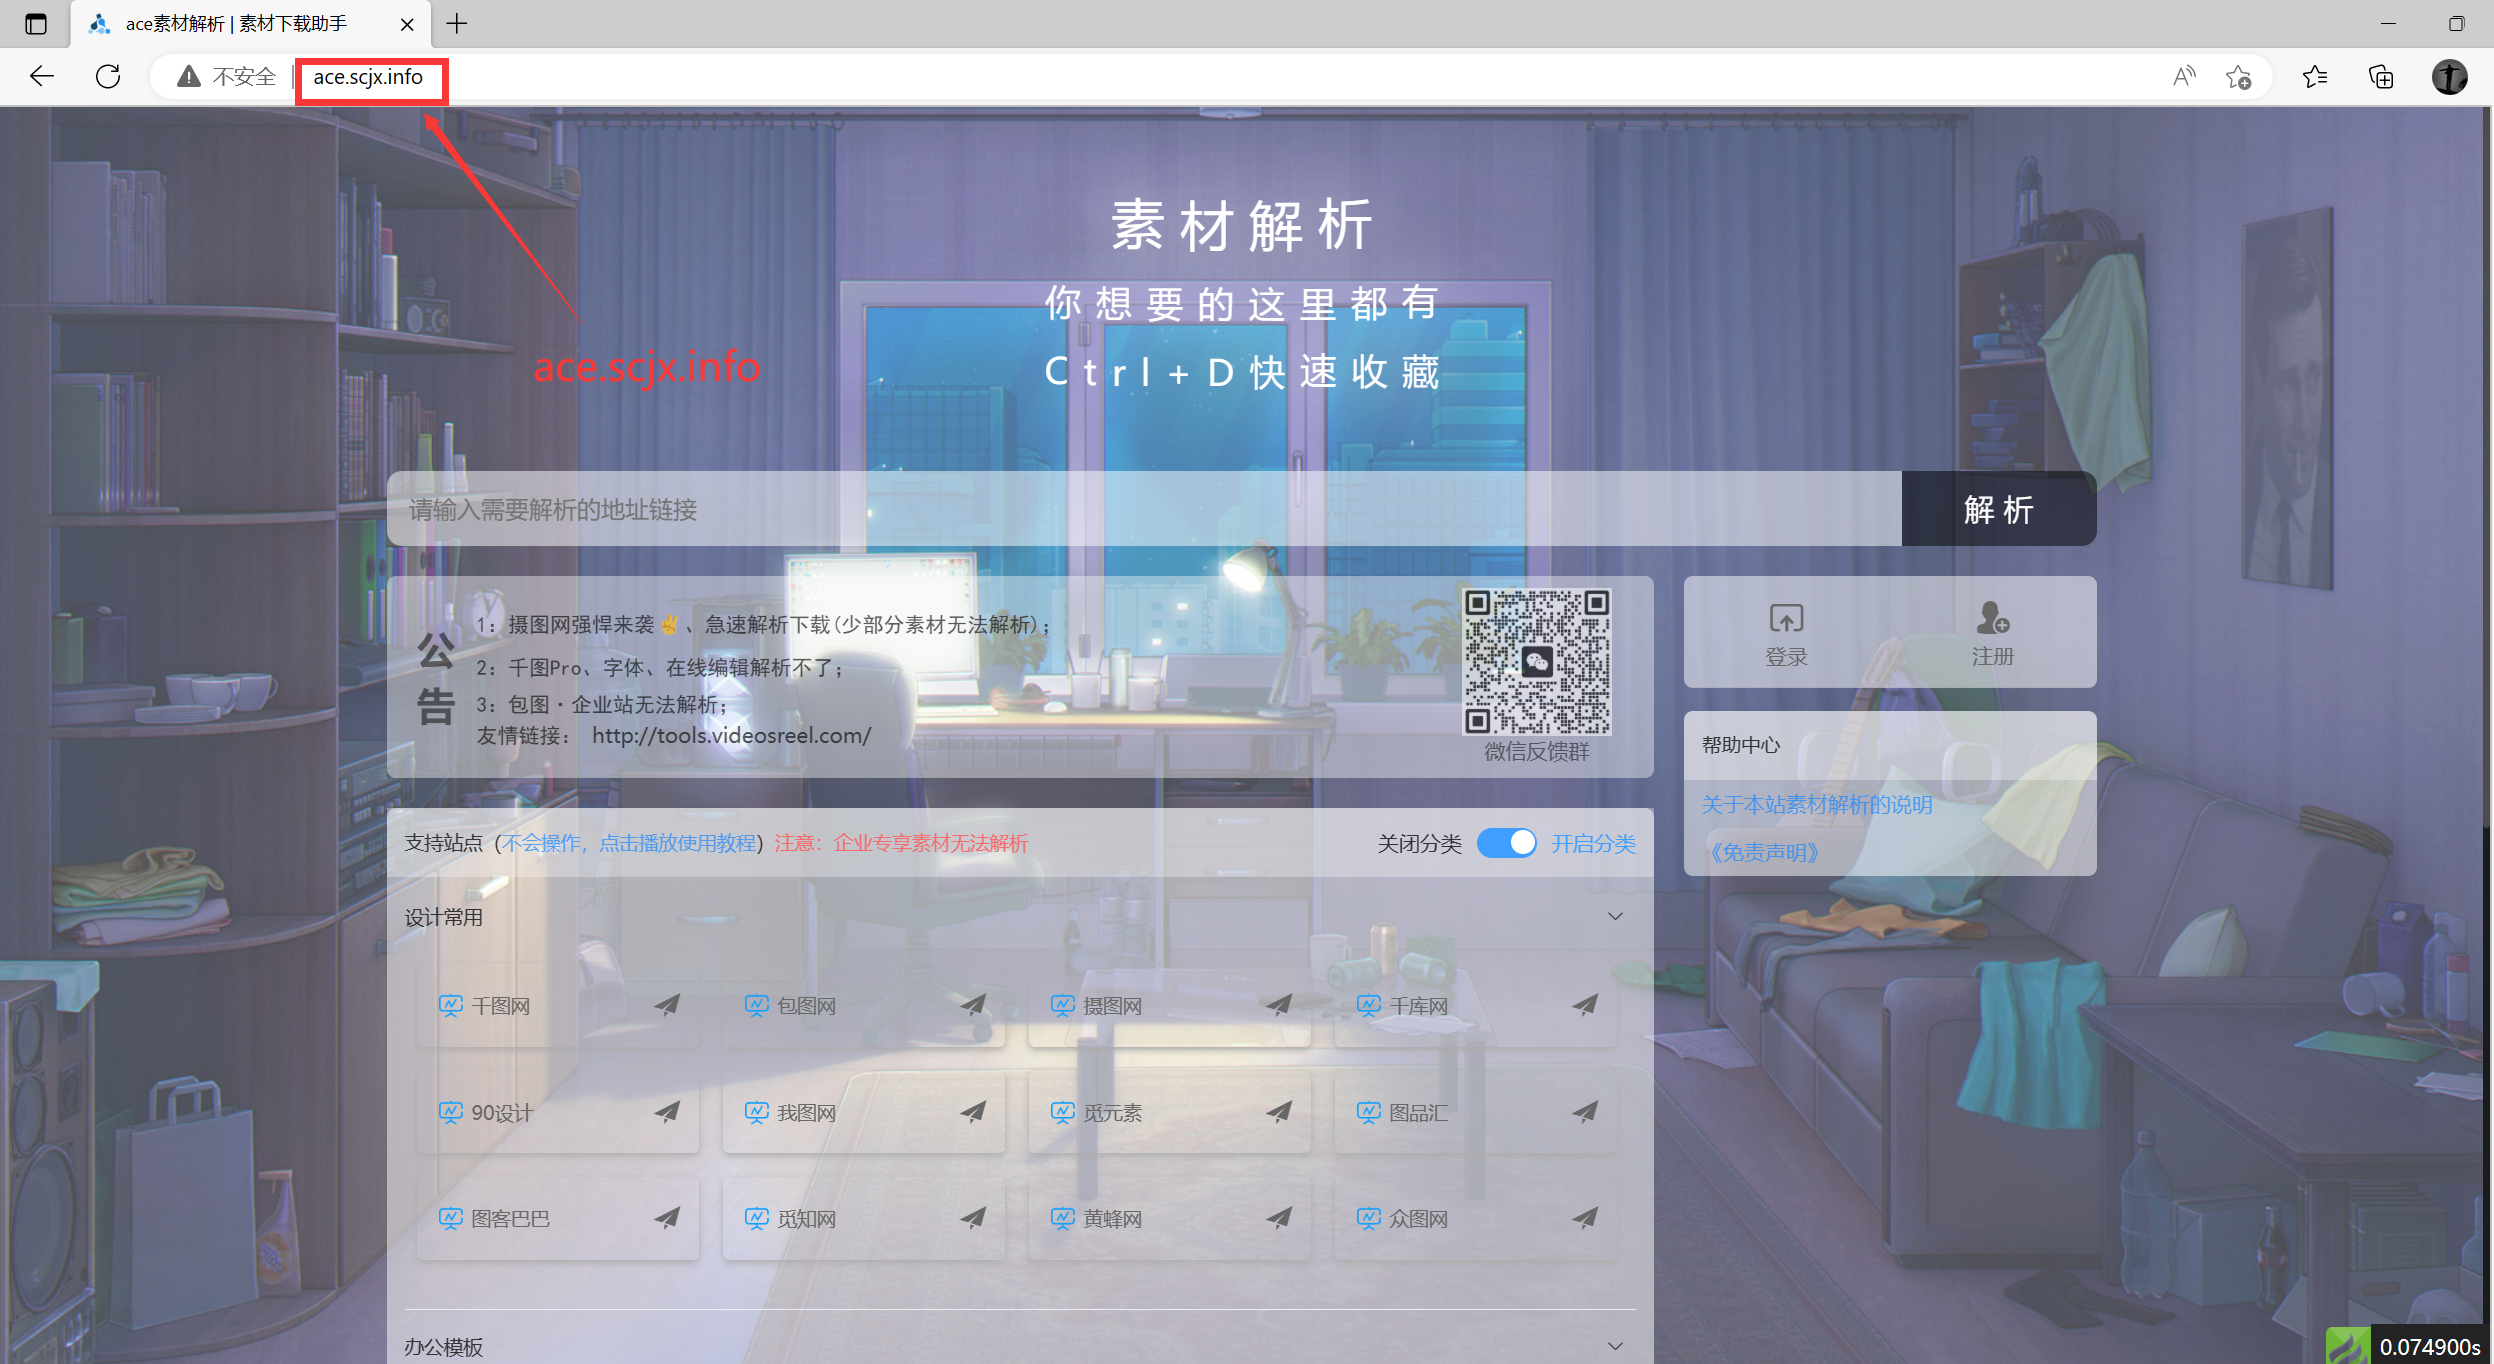Click the register user icon above 注册
The image size is (2494, 1364).
(x=1992, y=618)
